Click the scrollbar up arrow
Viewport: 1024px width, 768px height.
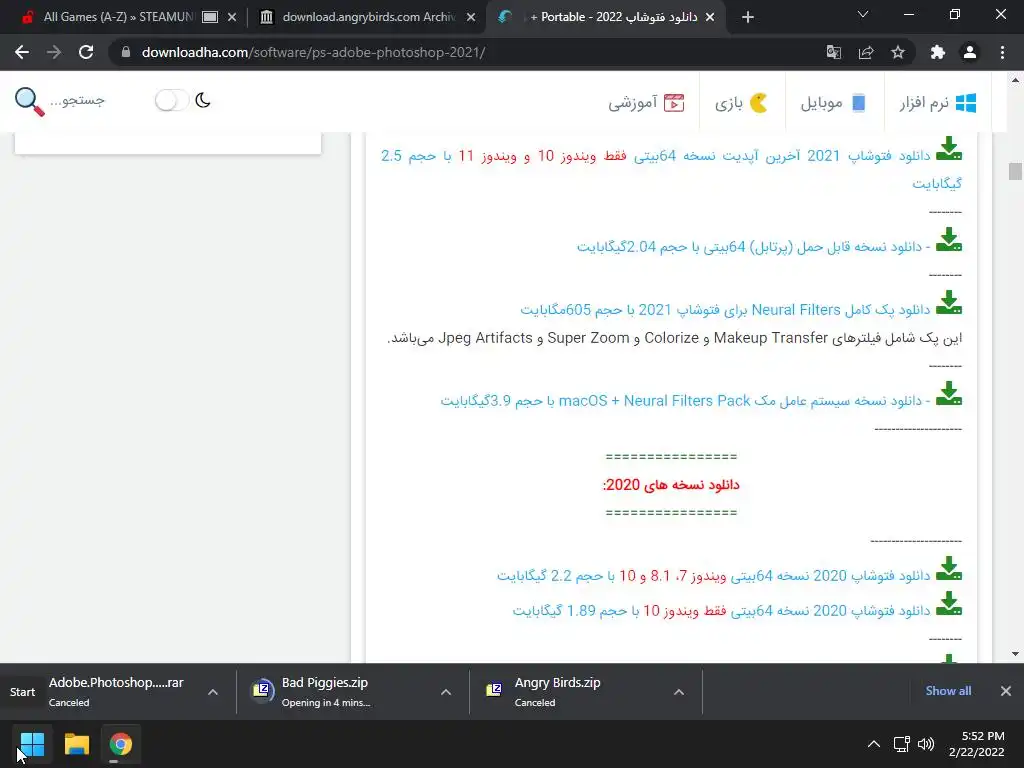point(1015,80)
